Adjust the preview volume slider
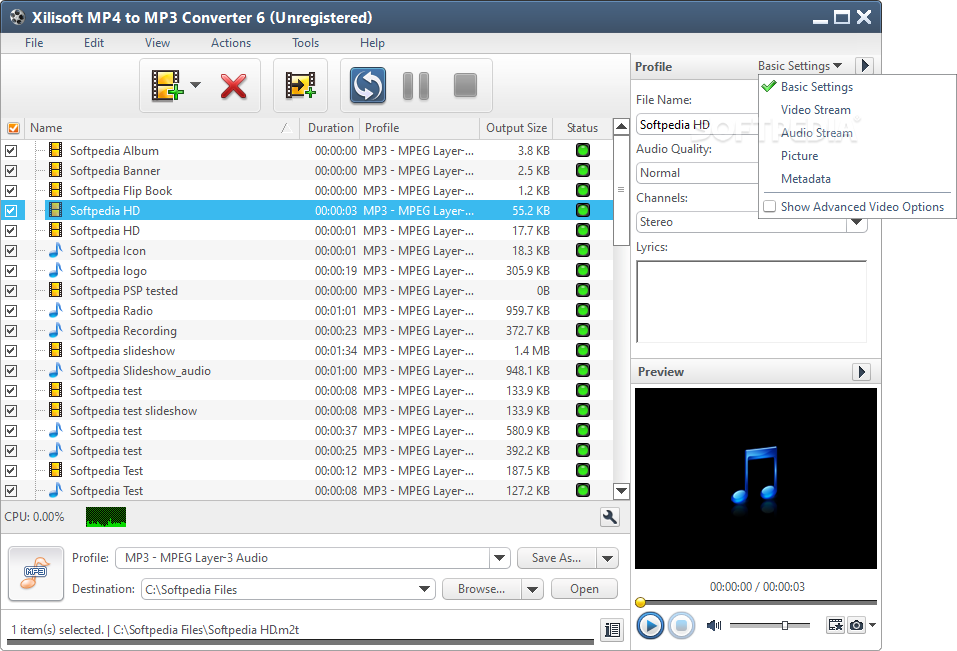This screenshot has width=957, height=651. 785,625
